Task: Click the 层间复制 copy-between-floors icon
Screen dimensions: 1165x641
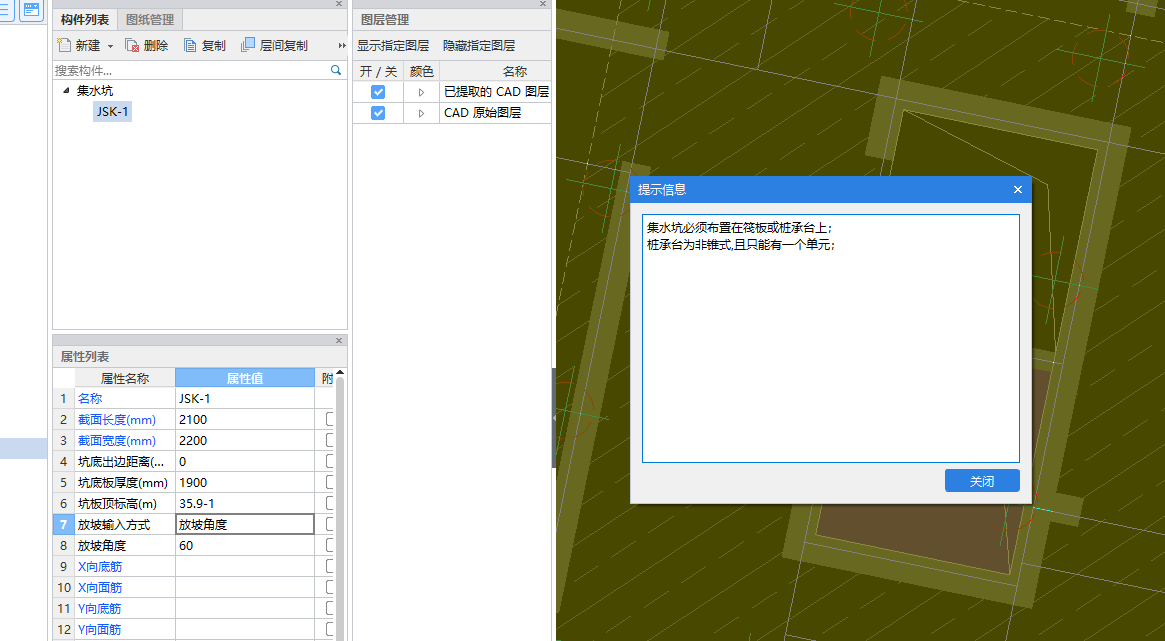Action: pos(247,45)
